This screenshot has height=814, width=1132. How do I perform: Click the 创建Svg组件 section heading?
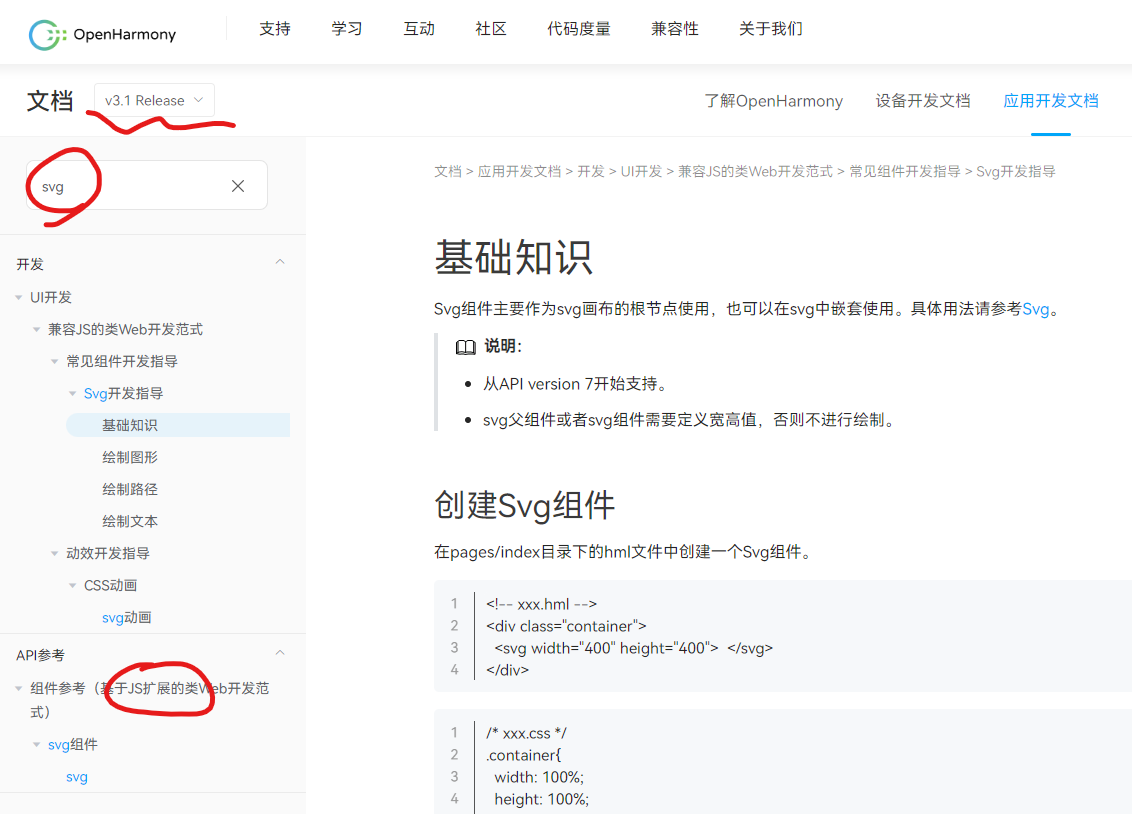524,505
